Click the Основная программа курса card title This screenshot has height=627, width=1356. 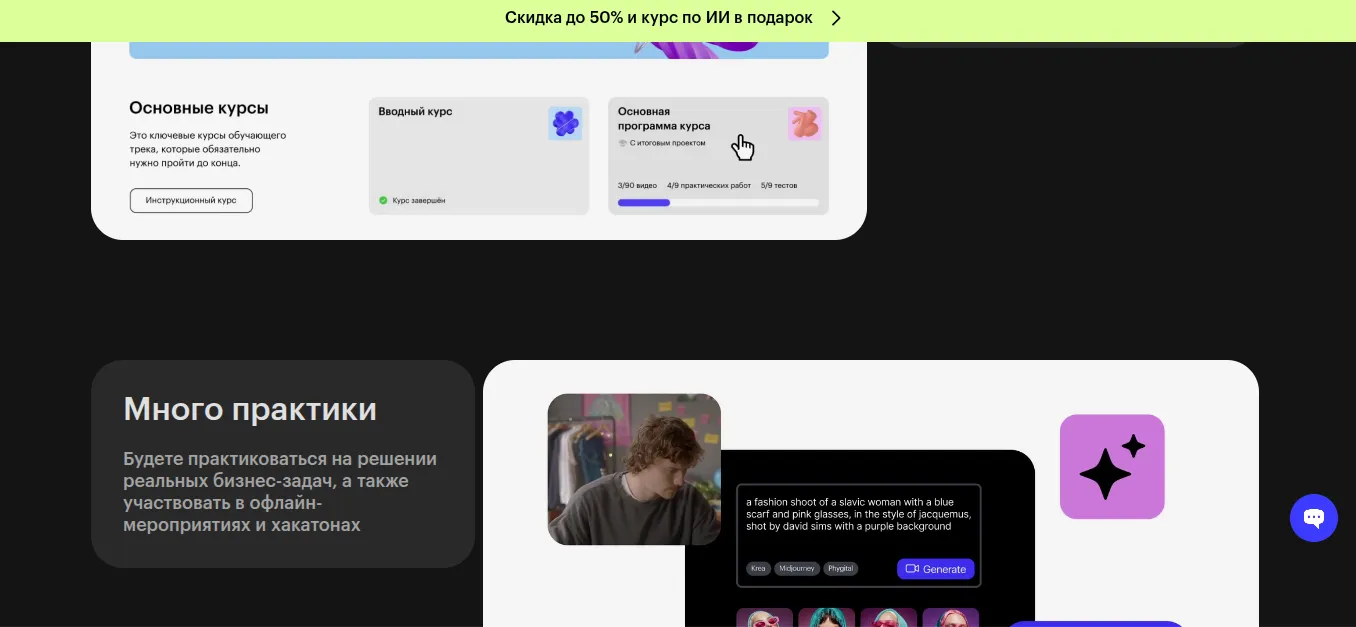(664, 119)
